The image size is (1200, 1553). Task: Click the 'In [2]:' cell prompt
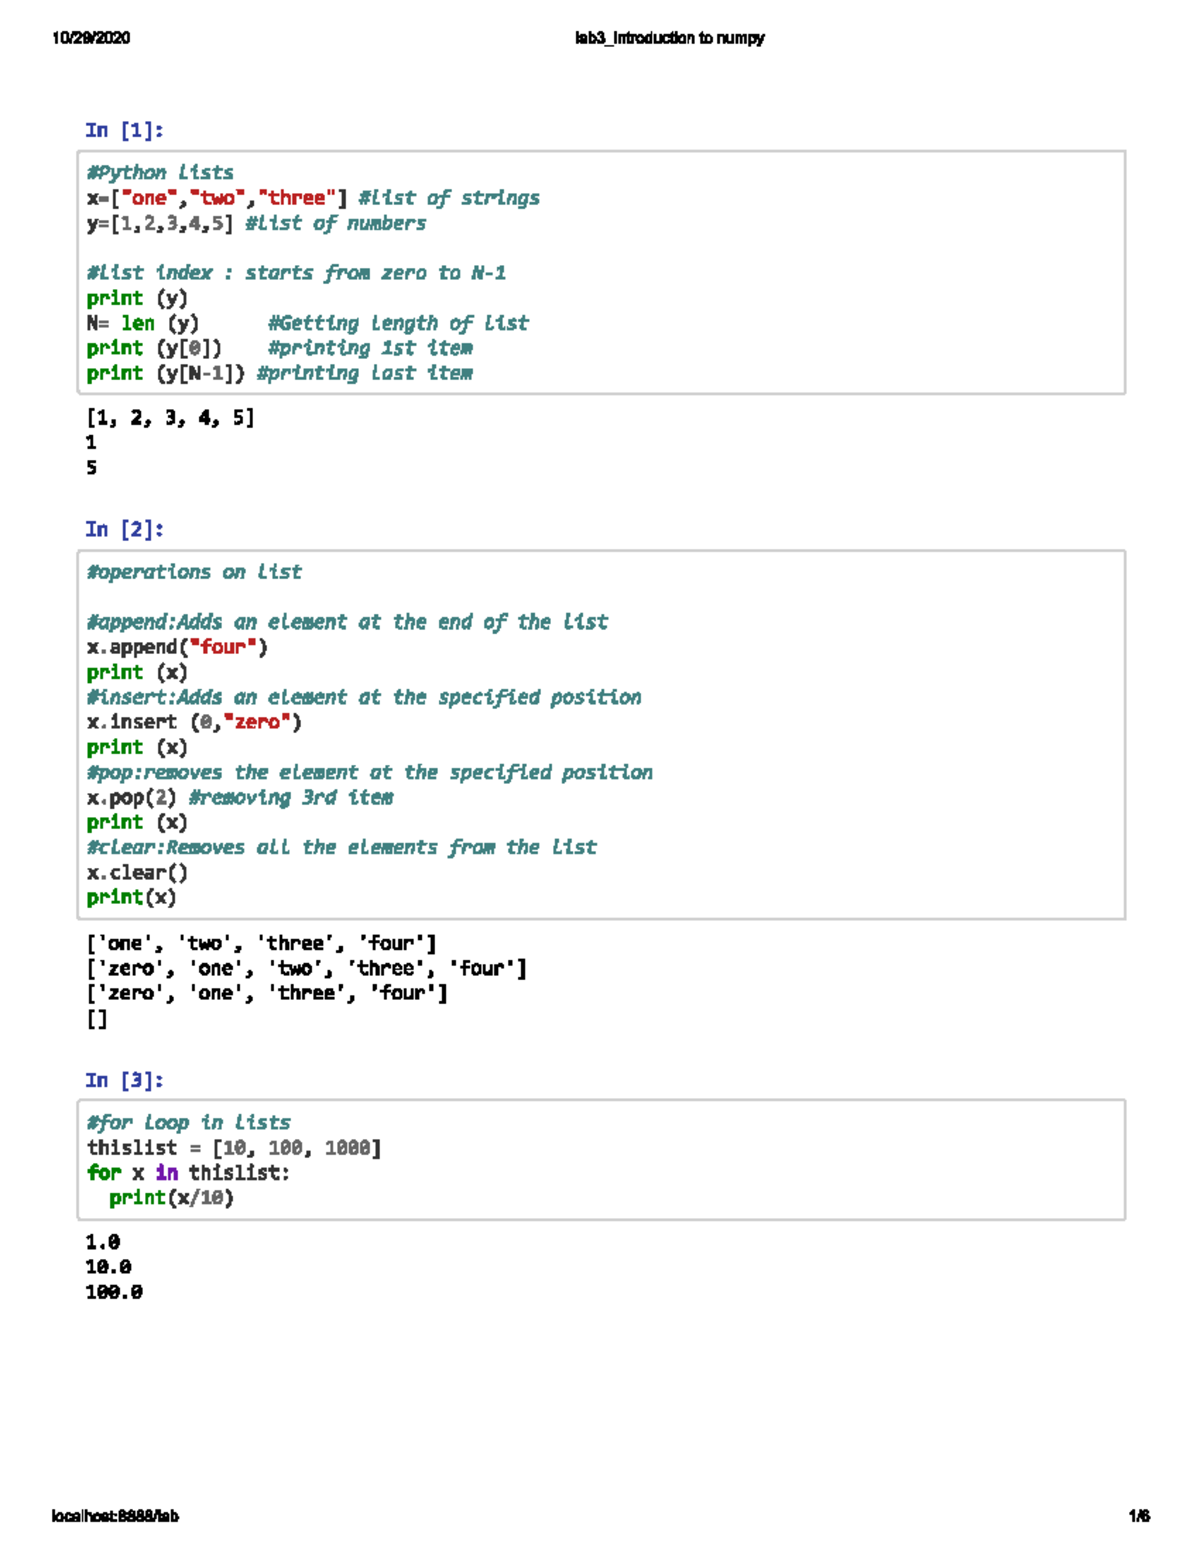click(x=124, y=529)
